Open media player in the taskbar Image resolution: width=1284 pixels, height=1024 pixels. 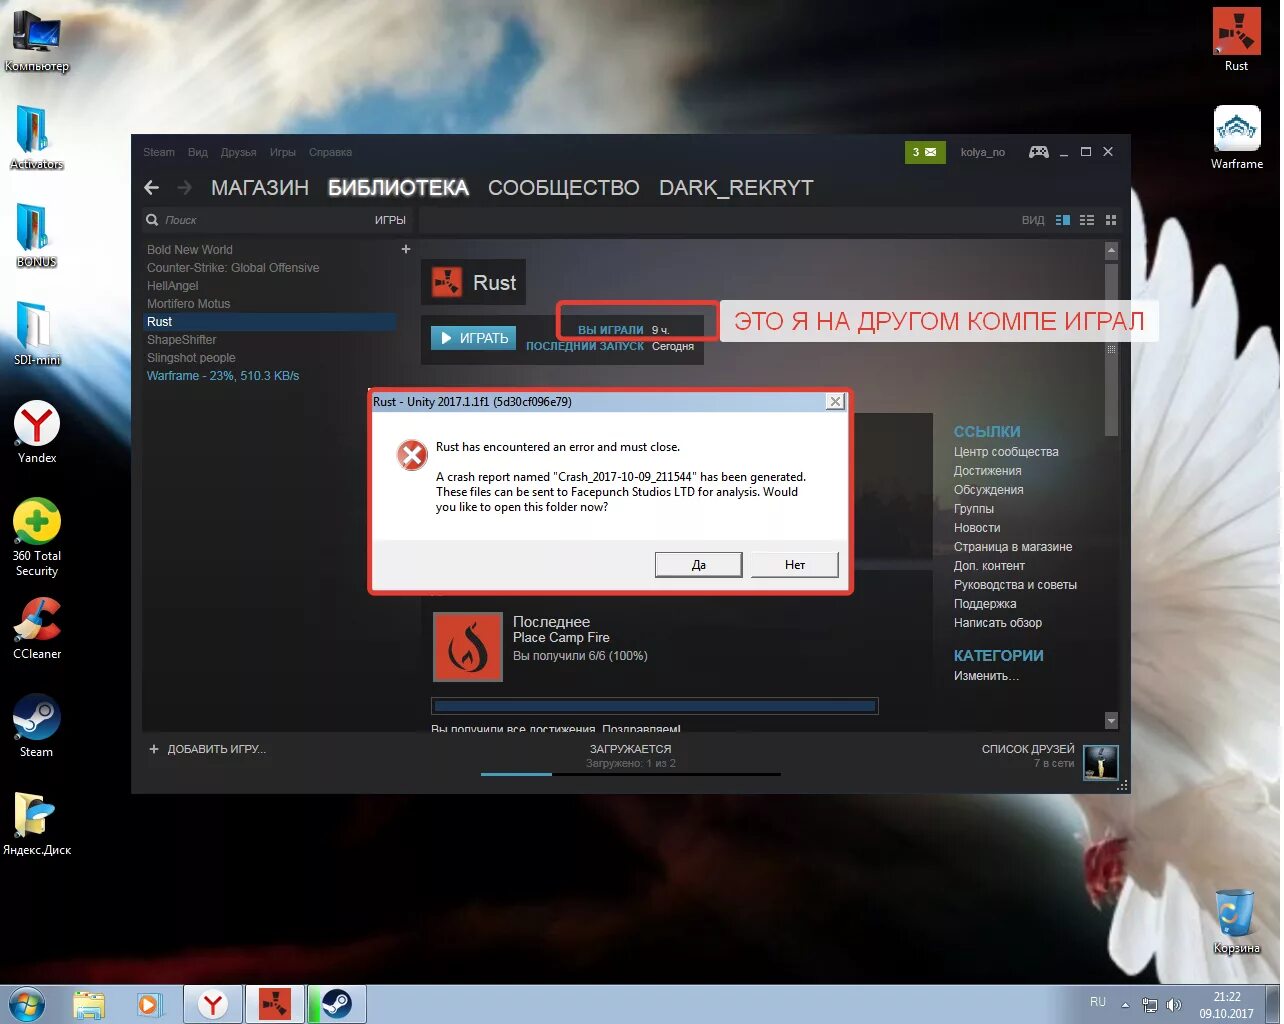click(x=150, y=1004)
